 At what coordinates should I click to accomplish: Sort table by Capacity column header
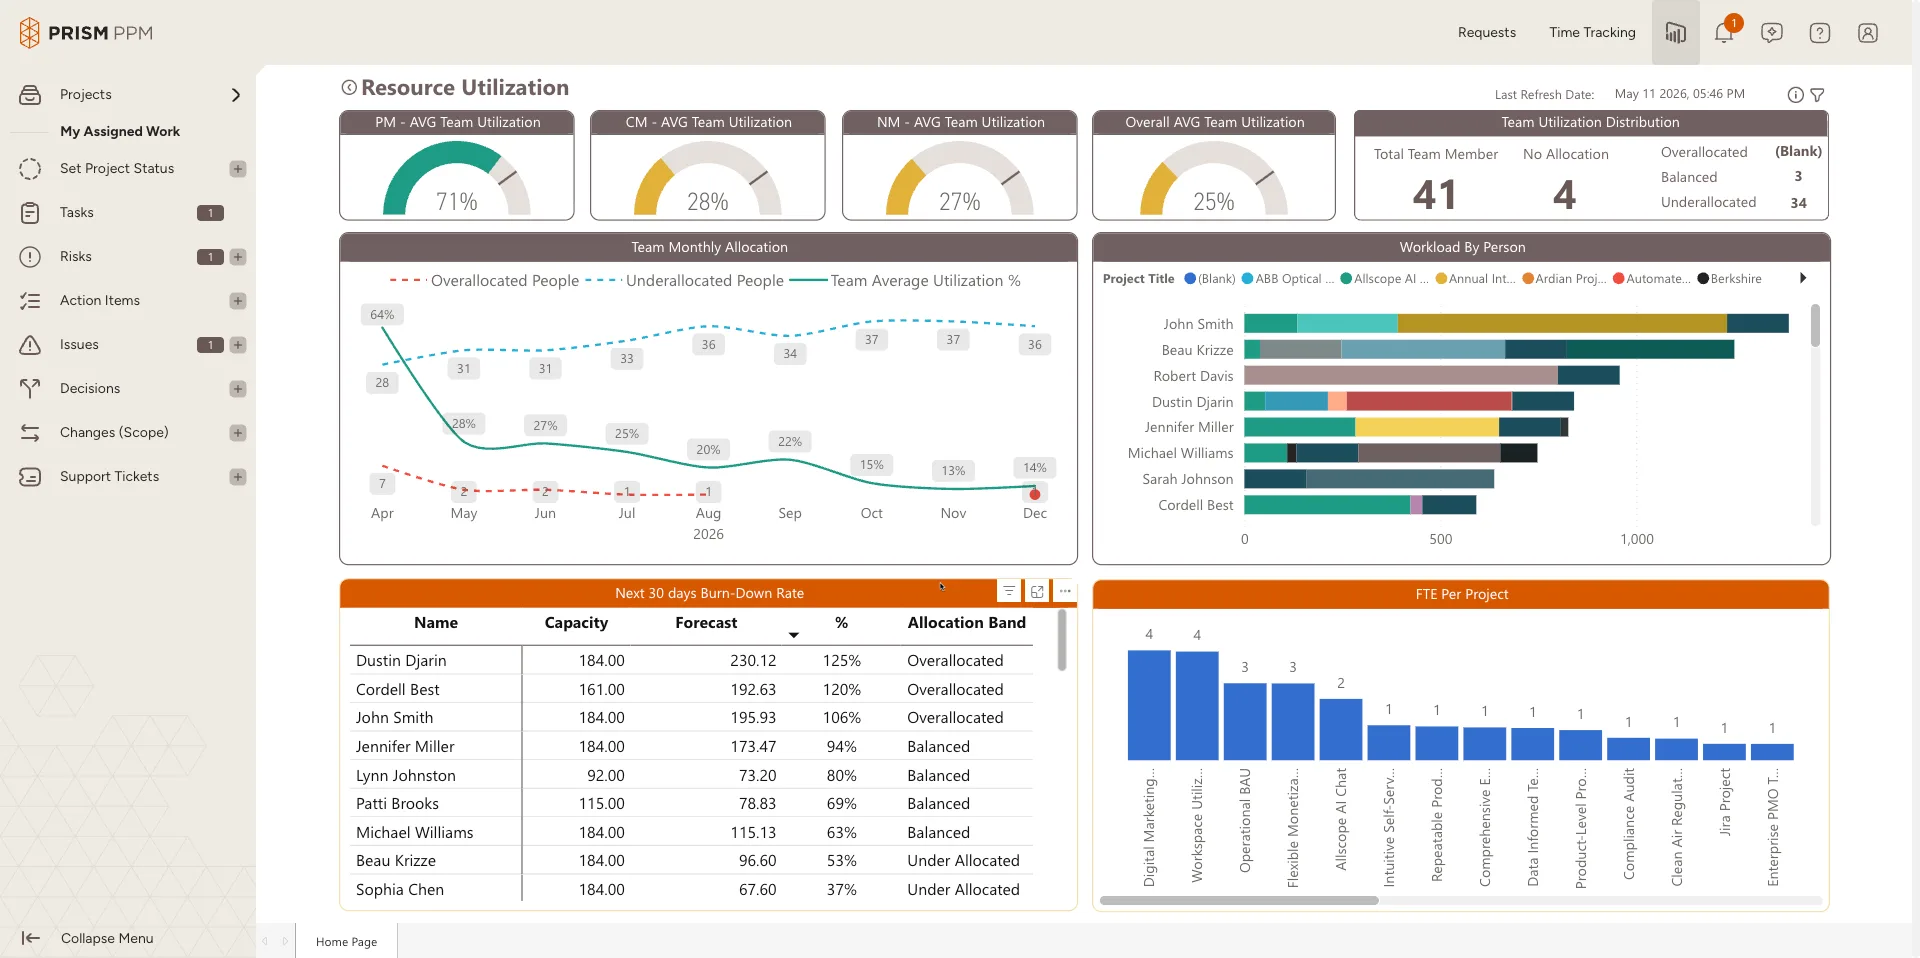576,622
